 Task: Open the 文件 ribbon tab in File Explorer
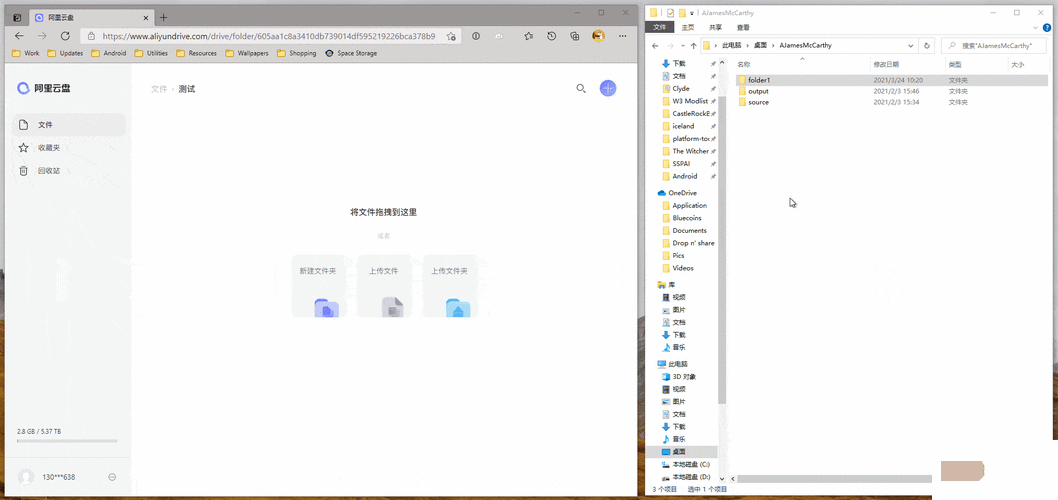coord(659,28)
